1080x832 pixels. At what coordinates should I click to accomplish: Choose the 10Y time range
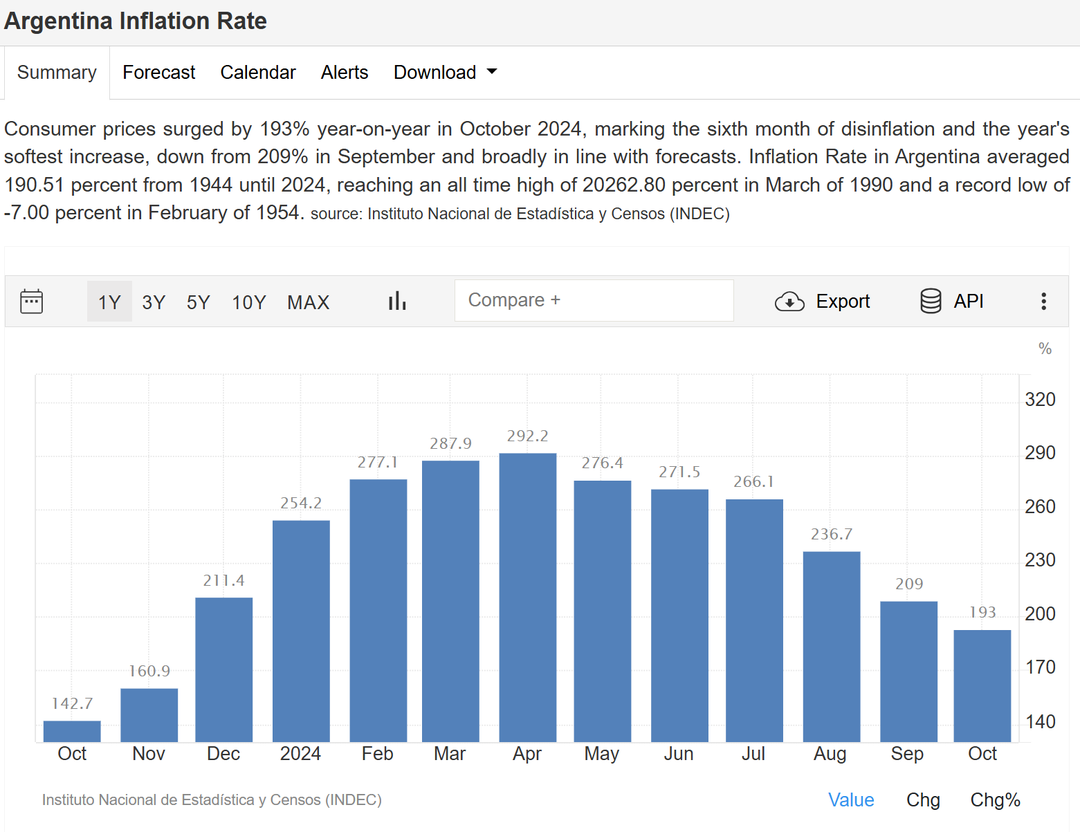(x=249, y=302)
